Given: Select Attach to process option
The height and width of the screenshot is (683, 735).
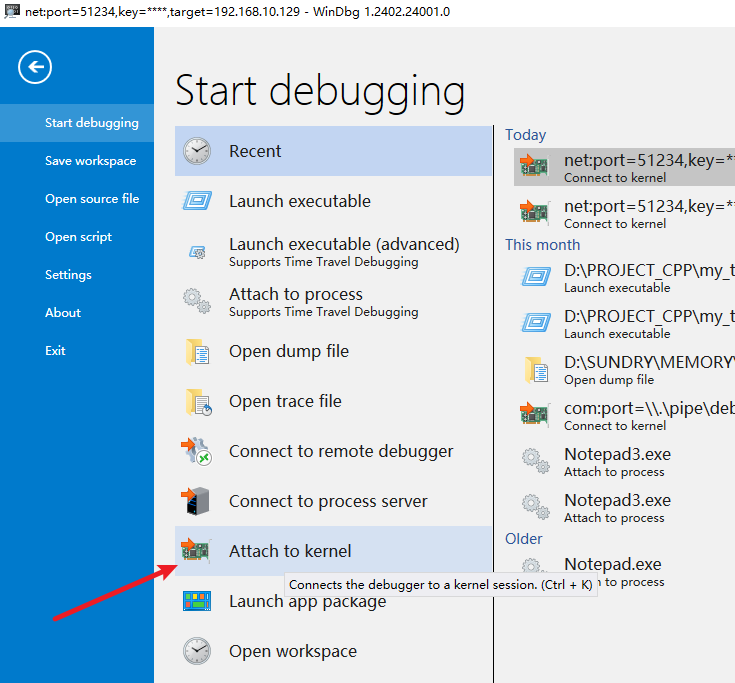Looking at the screenshot, I should [x=333, y=301].
